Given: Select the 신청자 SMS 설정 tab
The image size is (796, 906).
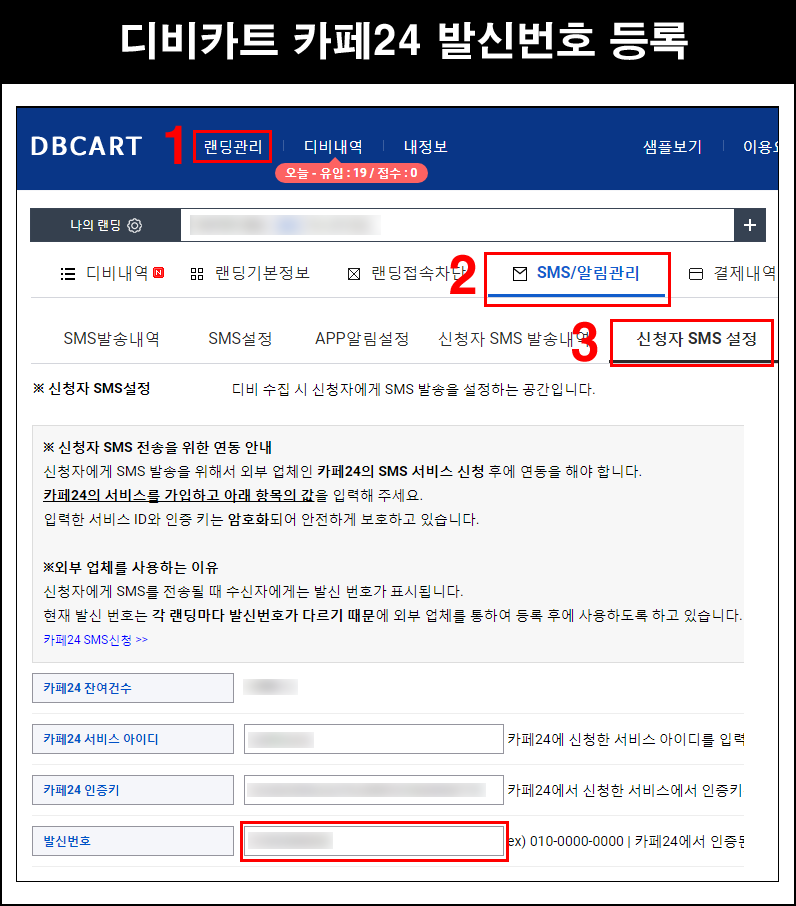Looking at the screenshot, I should pyautogui.click(x=696, y=339).
